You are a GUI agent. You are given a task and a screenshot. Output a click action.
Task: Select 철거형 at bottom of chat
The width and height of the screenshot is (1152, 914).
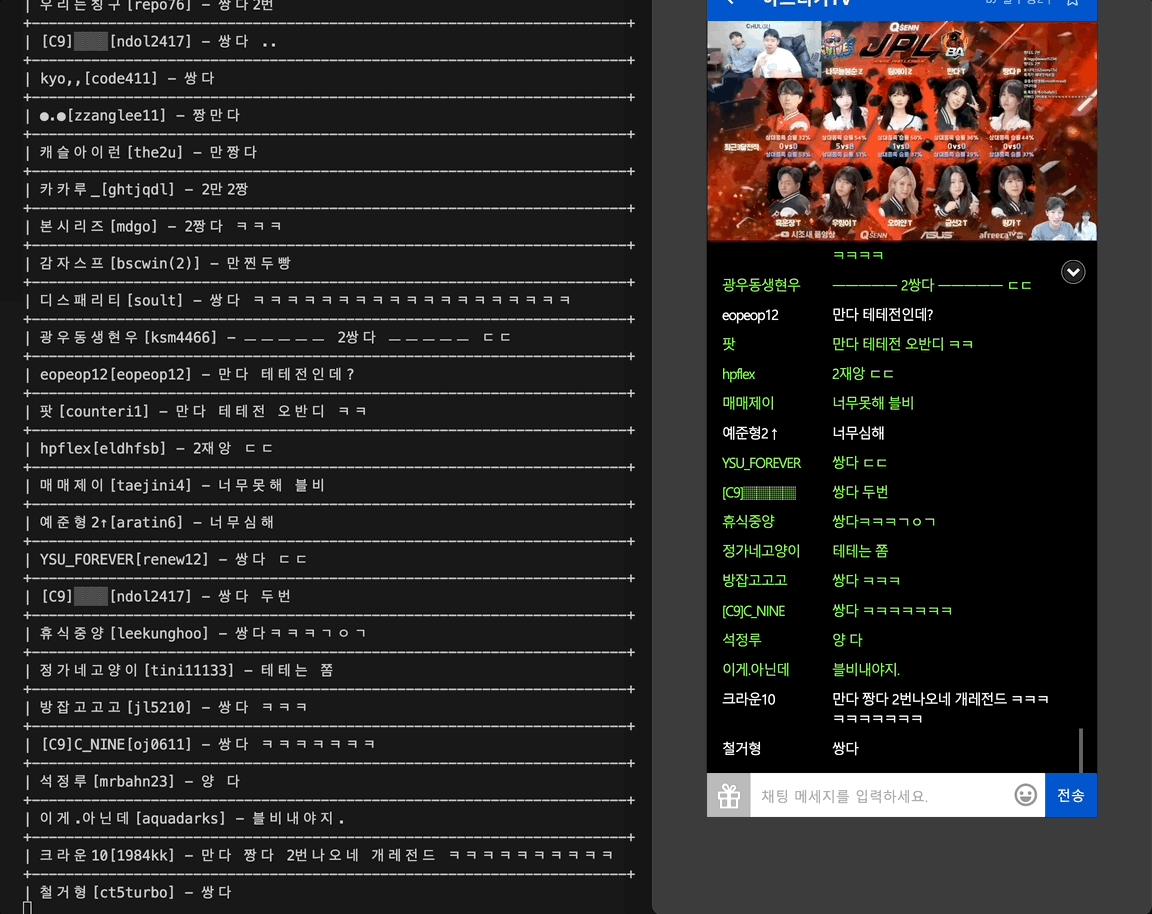[x=742, y=748]
